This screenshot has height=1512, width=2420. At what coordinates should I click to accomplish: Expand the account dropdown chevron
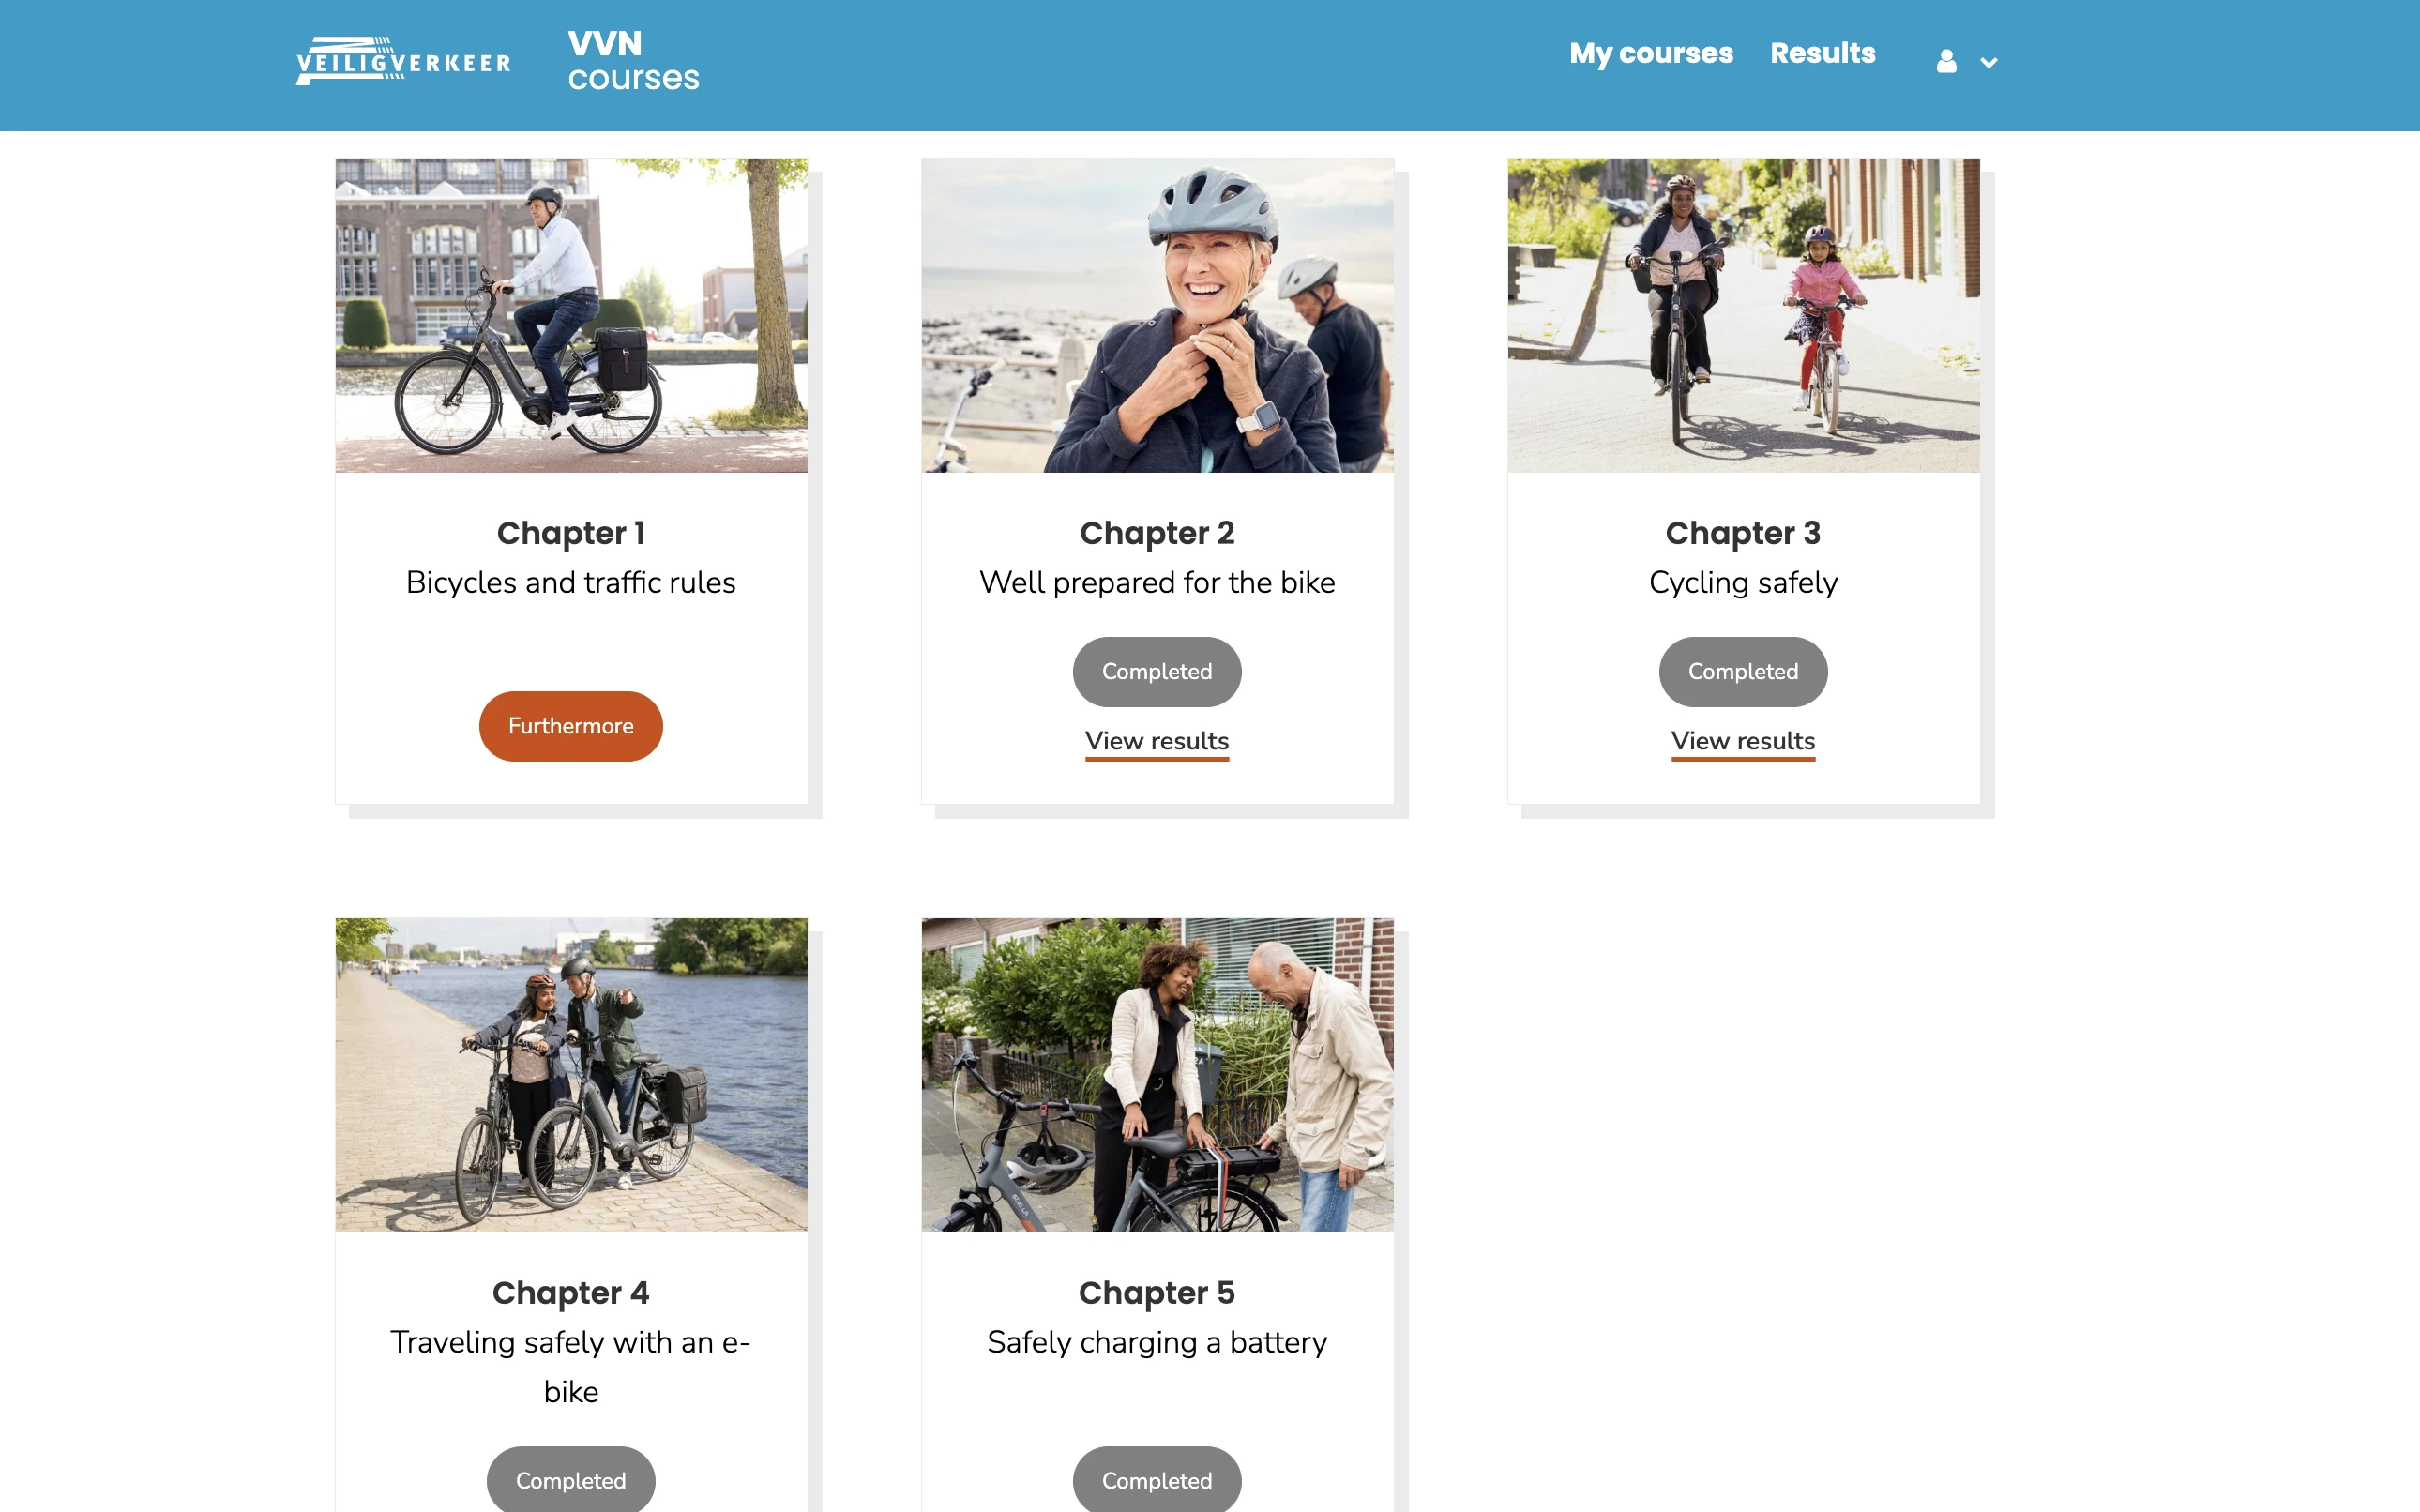tap(1989, 63)
